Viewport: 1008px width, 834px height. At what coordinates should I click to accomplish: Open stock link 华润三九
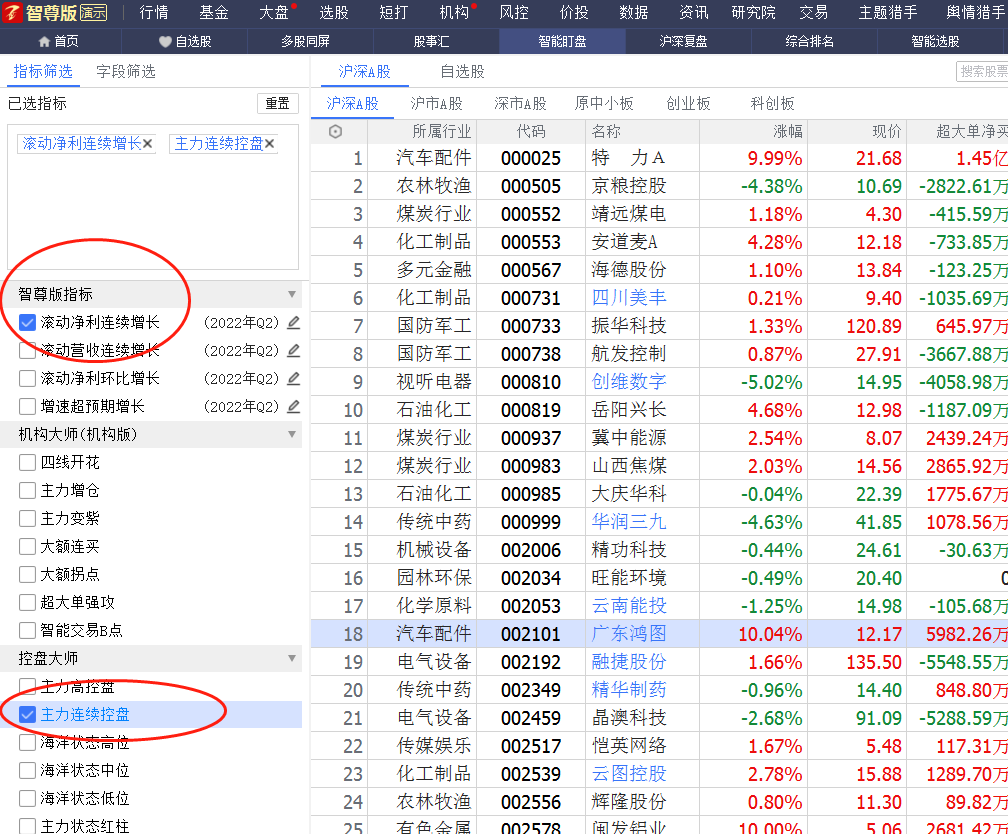[x=629, y=521]
